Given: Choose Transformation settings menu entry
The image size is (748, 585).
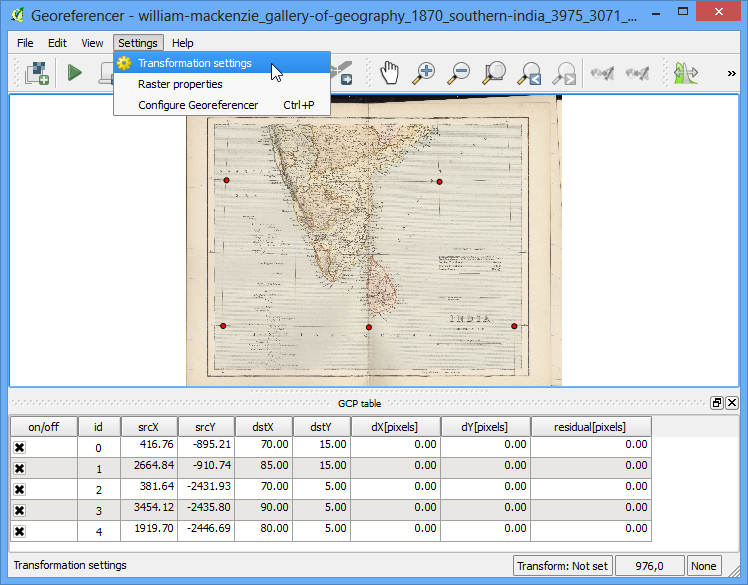Looking at the screenshot, I should coord(222,63).
